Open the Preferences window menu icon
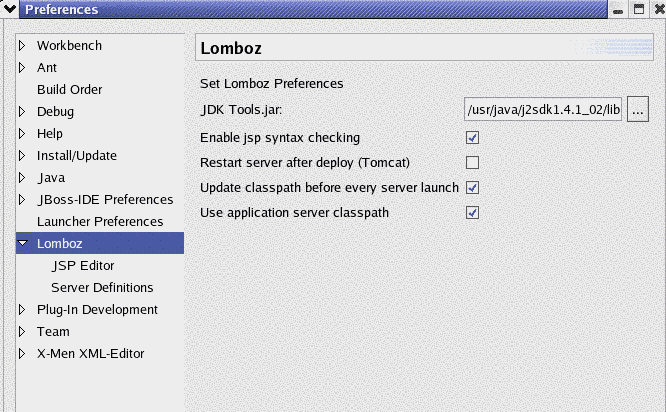The height and width of the screenshot is (412, 666). [x=11, y=10]
